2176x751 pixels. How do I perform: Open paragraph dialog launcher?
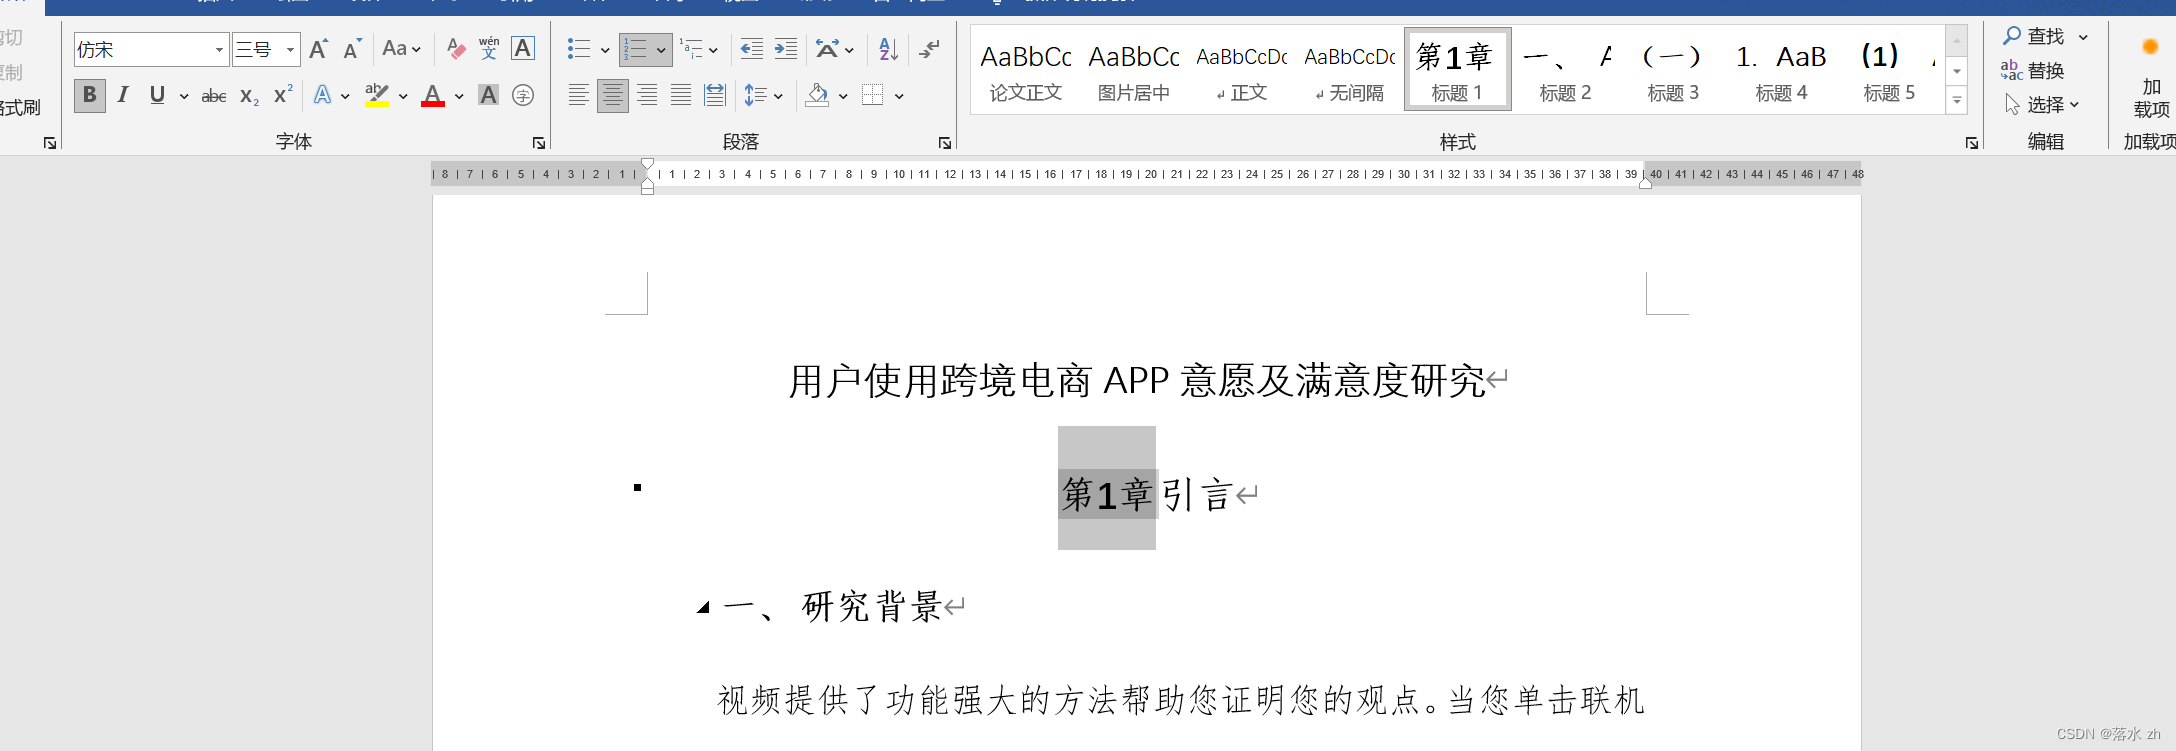click(945, 143)
